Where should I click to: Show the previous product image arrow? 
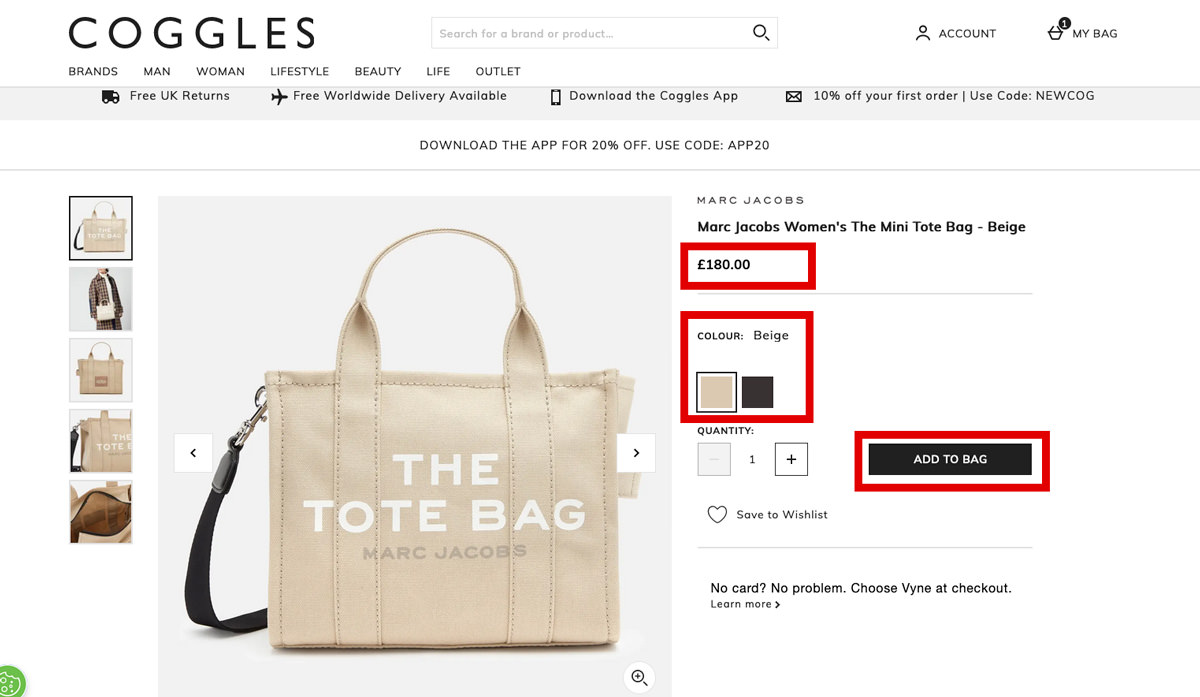pos(193,453)
